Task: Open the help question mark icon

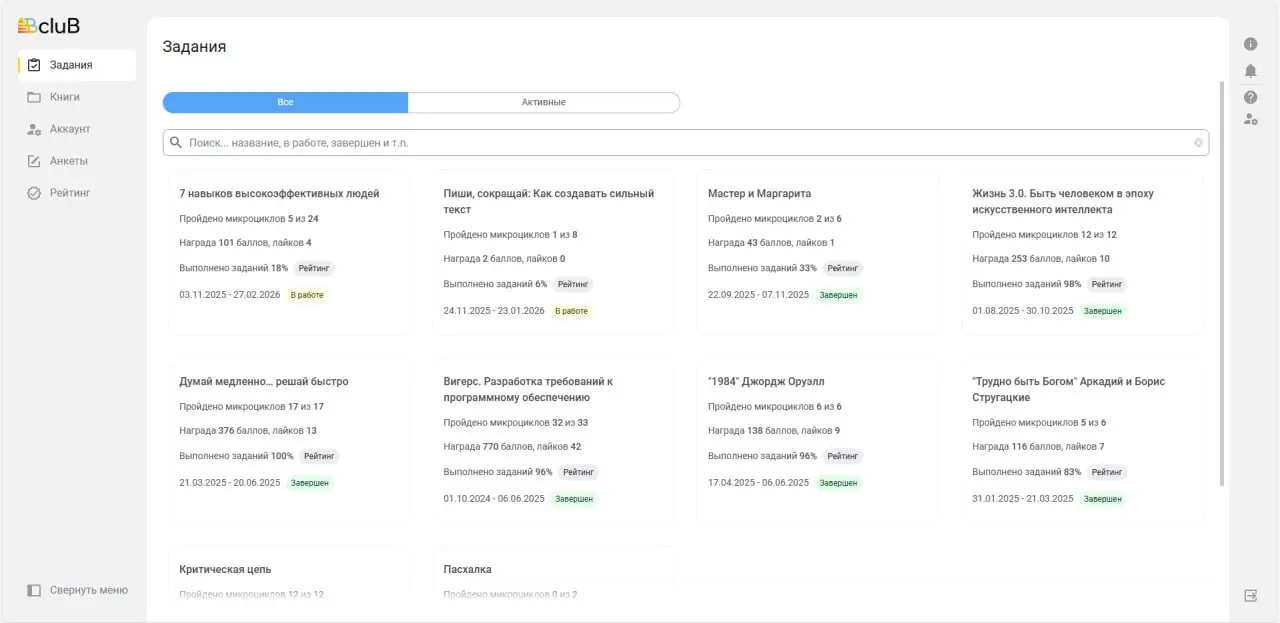Action: (1250, 97)
